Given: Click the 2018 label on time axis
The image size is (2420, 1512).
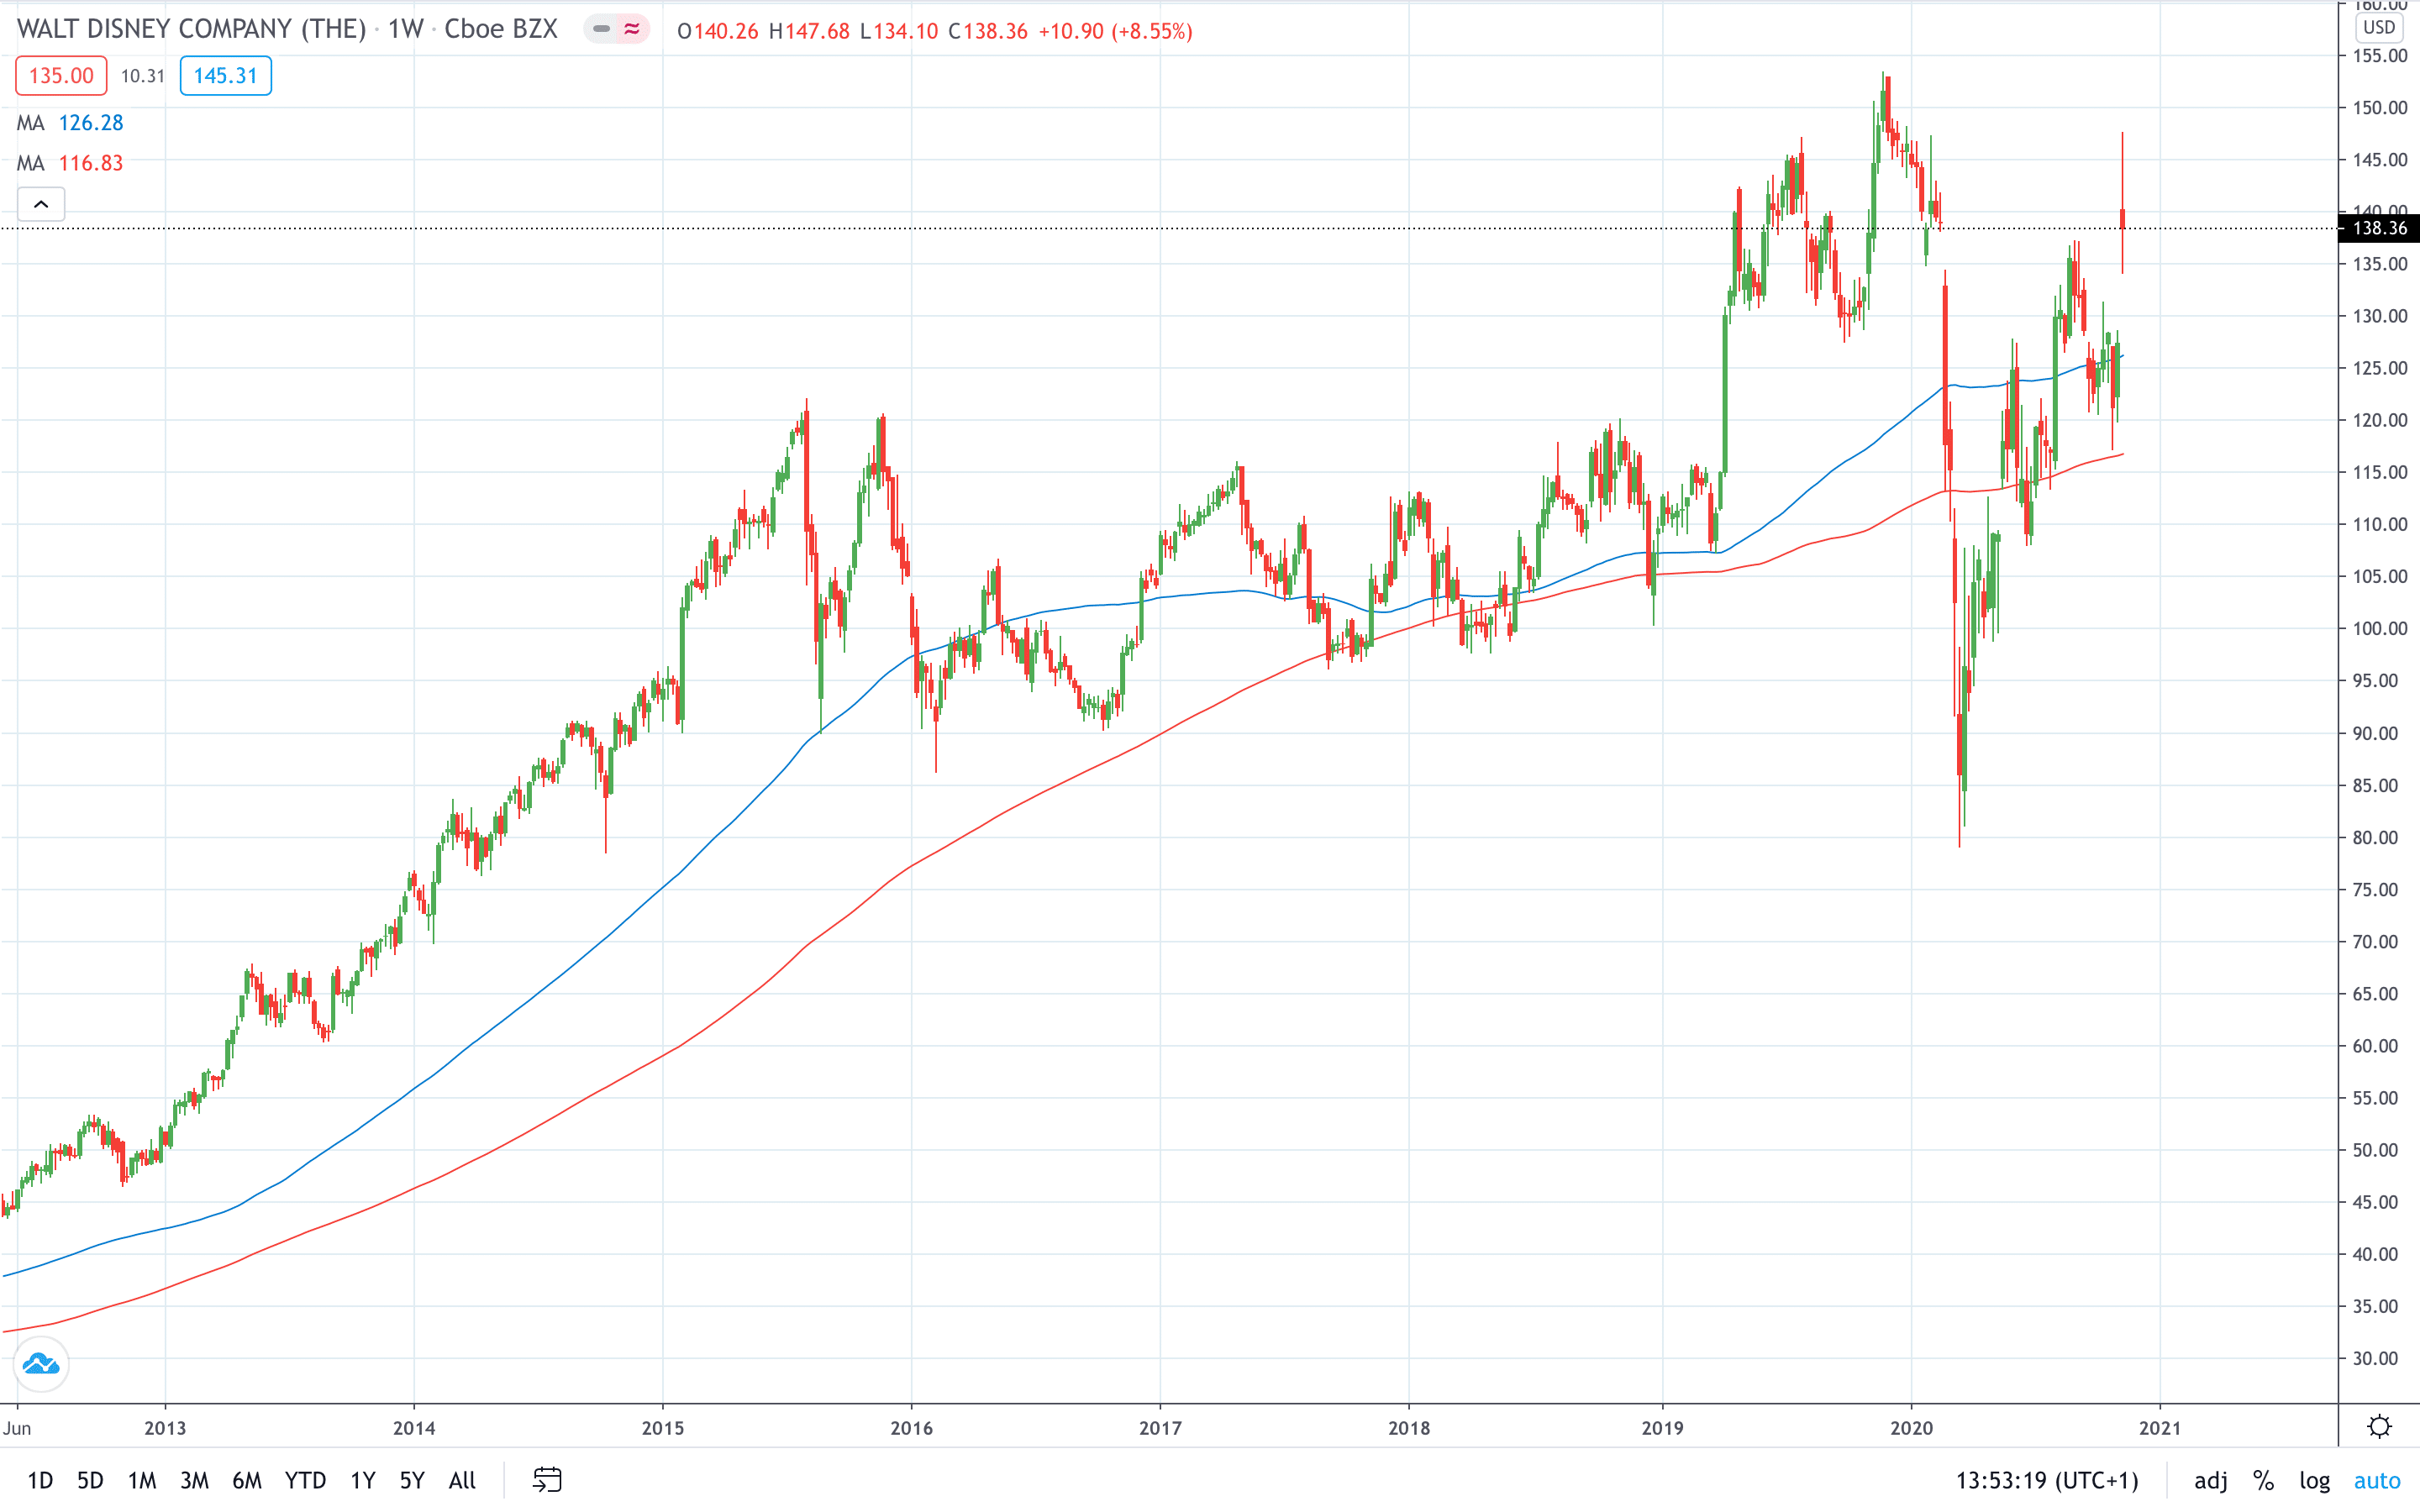Looking at the screenshot, I should [1409, 1427].
